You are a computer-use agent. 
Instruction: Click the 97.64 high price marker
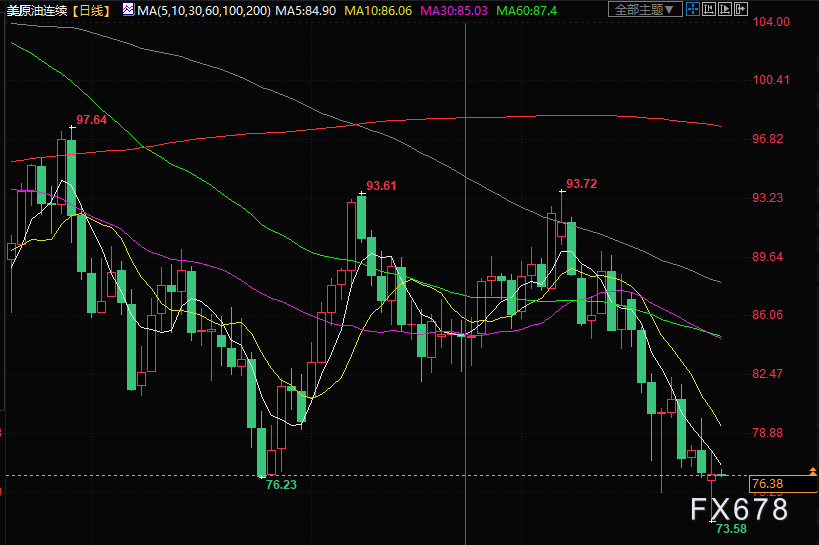coord(91,120)
